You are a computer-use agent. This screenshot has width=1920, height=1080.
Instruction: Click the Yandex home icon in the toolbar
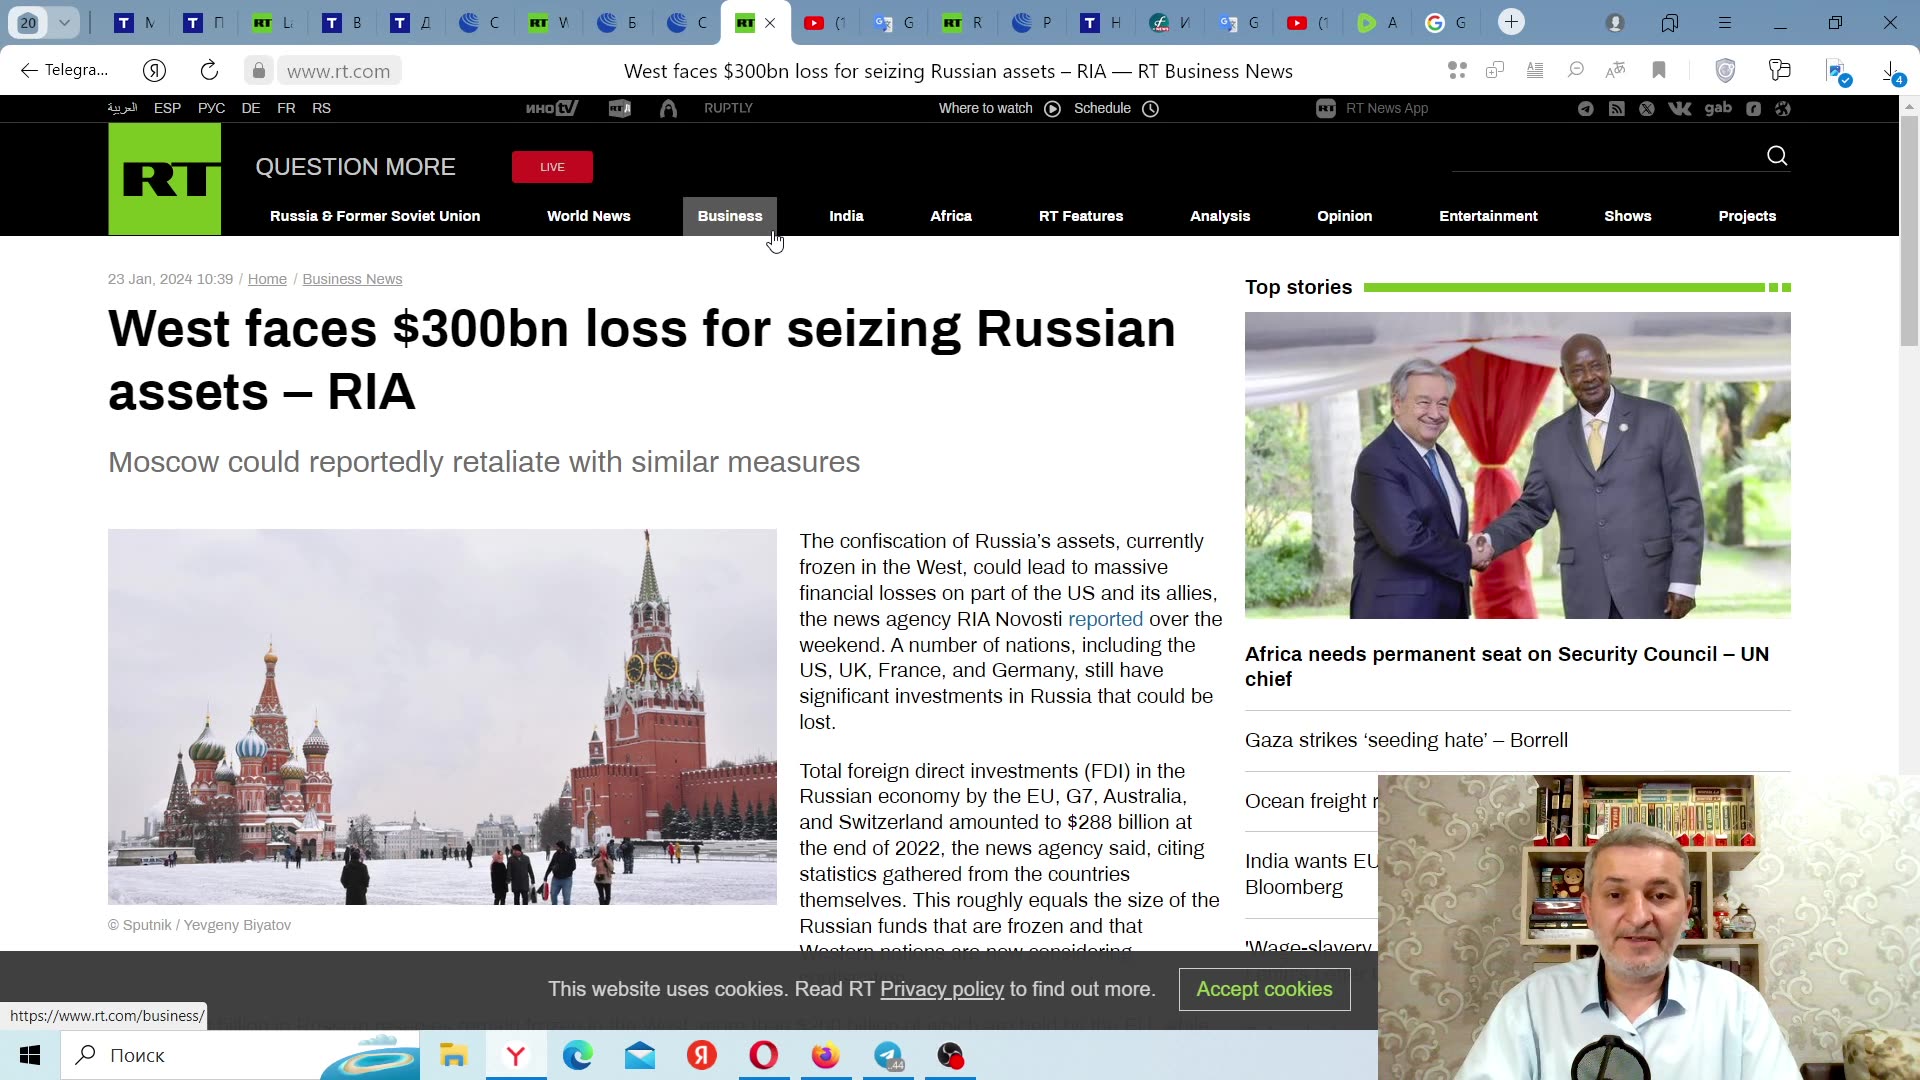[154, 71]
